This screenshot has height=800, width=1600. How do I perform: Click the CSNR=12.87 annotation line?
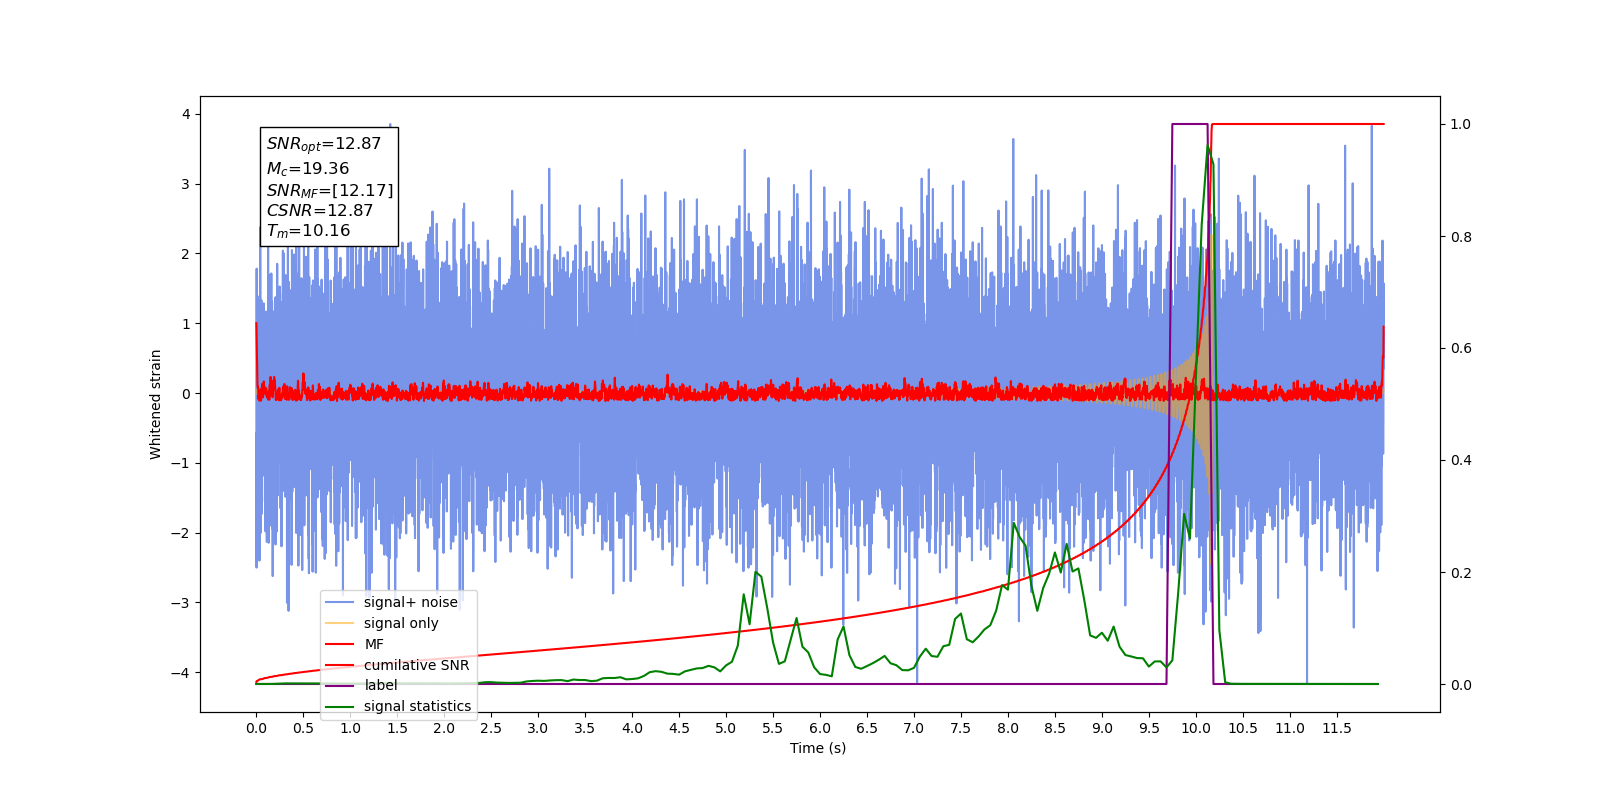coord(320,211)
